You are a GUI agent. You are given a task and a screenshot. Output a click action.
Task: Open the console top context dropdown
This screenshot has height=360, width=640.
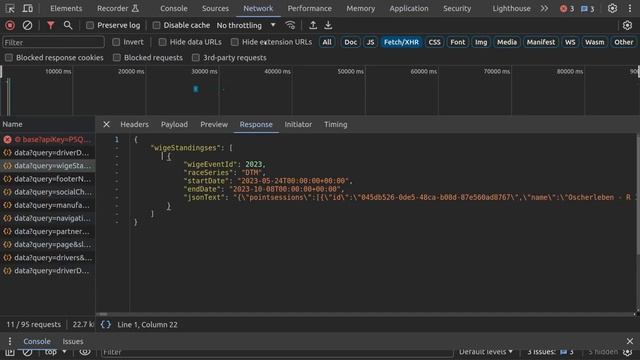[x=56, y=352]
